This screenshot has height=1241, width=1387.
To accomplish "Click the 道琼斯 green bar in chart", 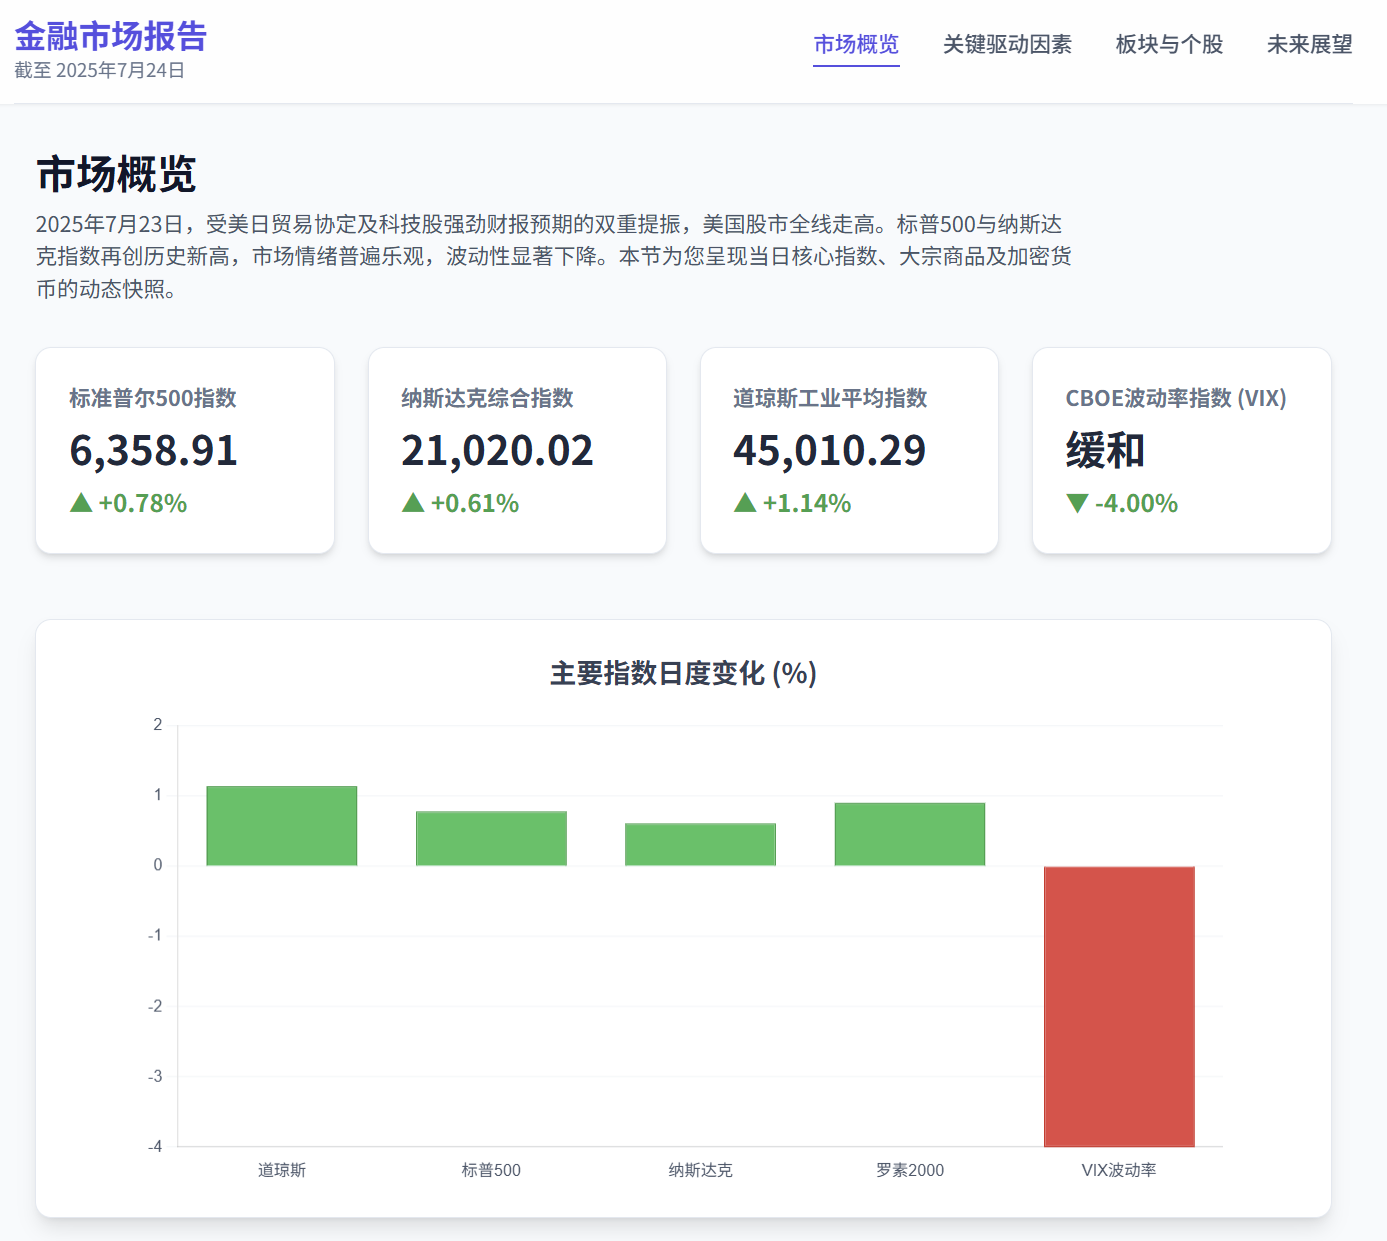I will [282, 826].
